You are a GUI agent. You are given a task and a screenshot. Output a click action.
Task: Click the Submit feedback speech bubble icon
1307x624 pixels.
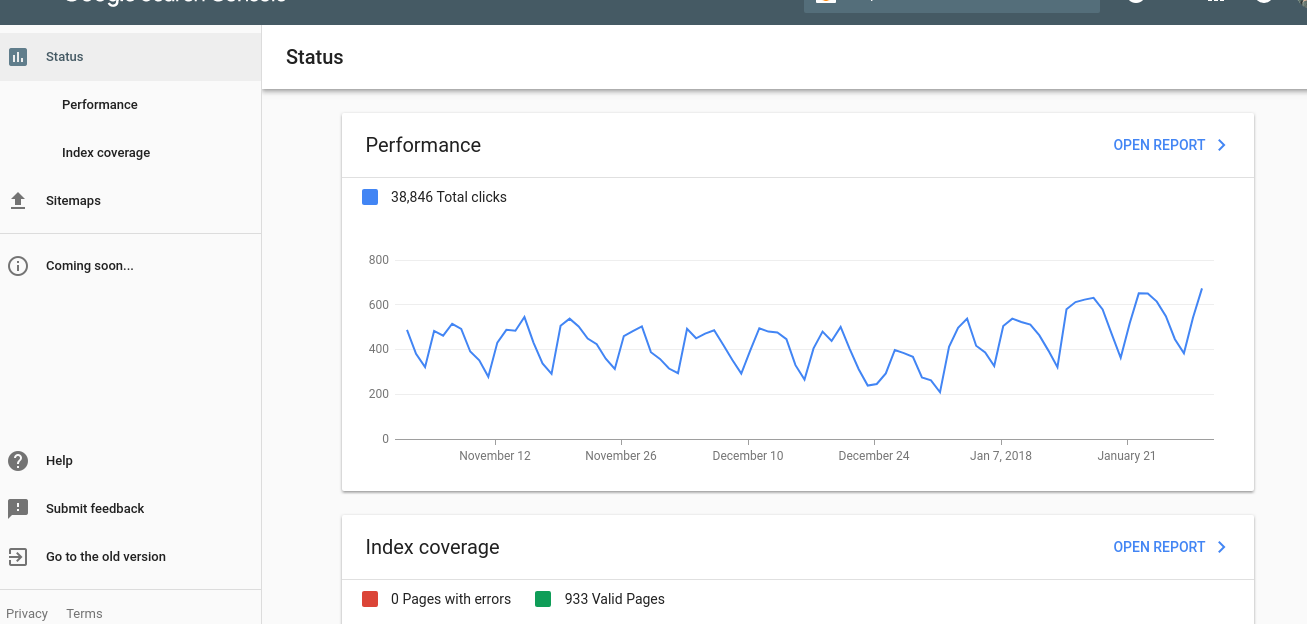pyautogui.click(x=18, y=509)
